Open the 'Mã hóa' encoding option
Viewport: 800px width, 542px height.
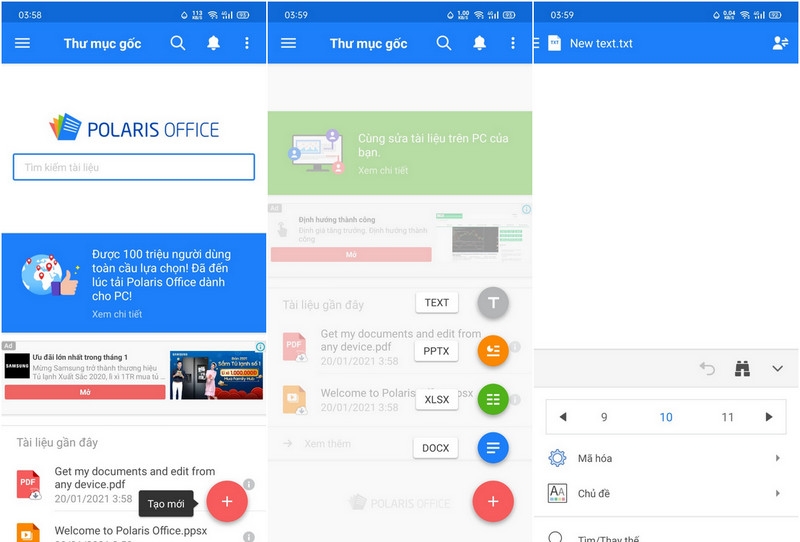pyautogui.click(x=666, y=458)
